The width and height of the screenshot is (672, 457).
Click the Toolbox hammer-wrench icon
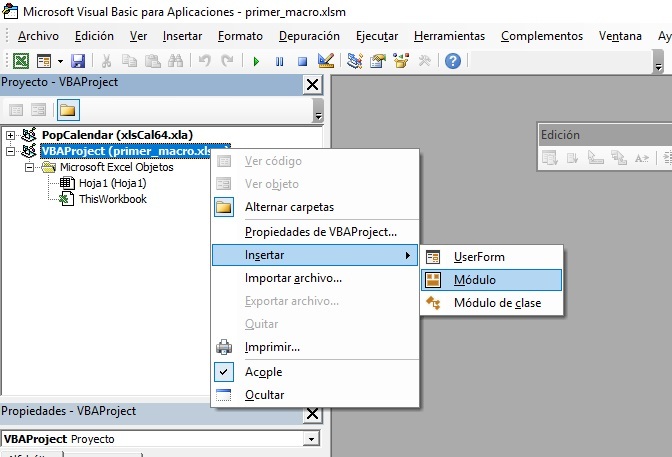(x=424, y=61)
